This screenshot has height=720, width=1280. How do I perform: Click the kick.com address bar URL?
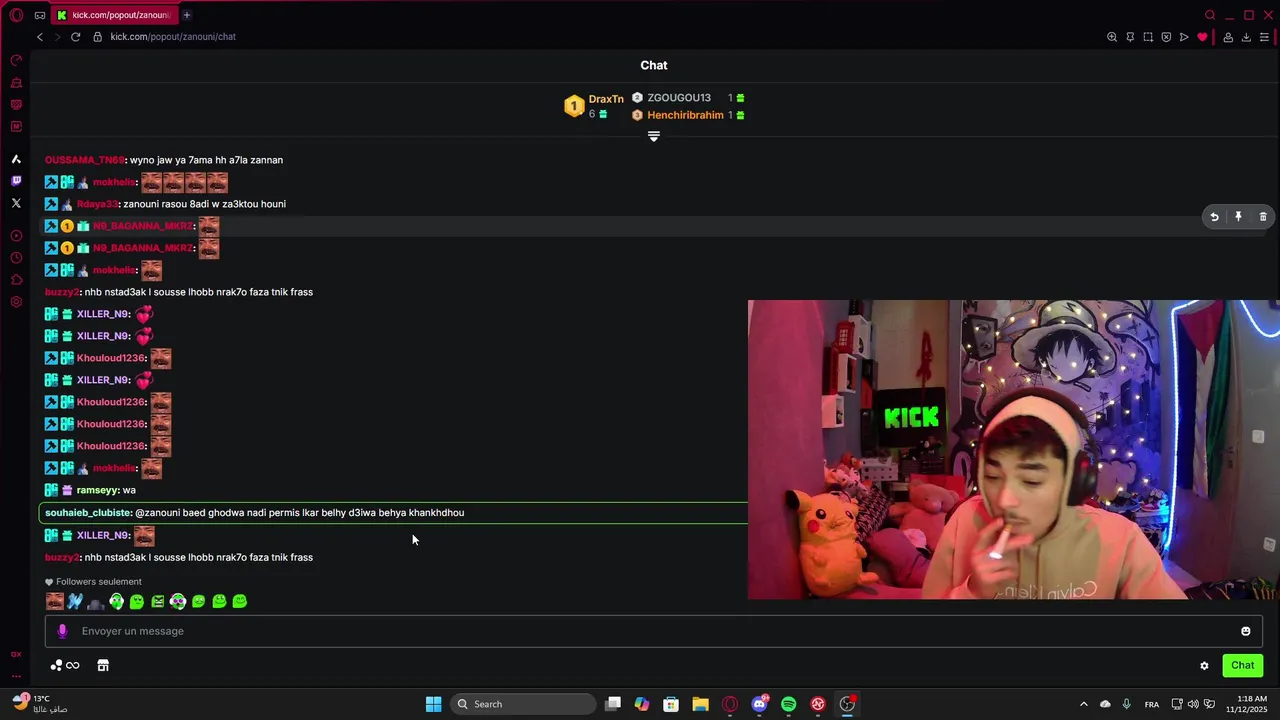[x=173, y=37]
